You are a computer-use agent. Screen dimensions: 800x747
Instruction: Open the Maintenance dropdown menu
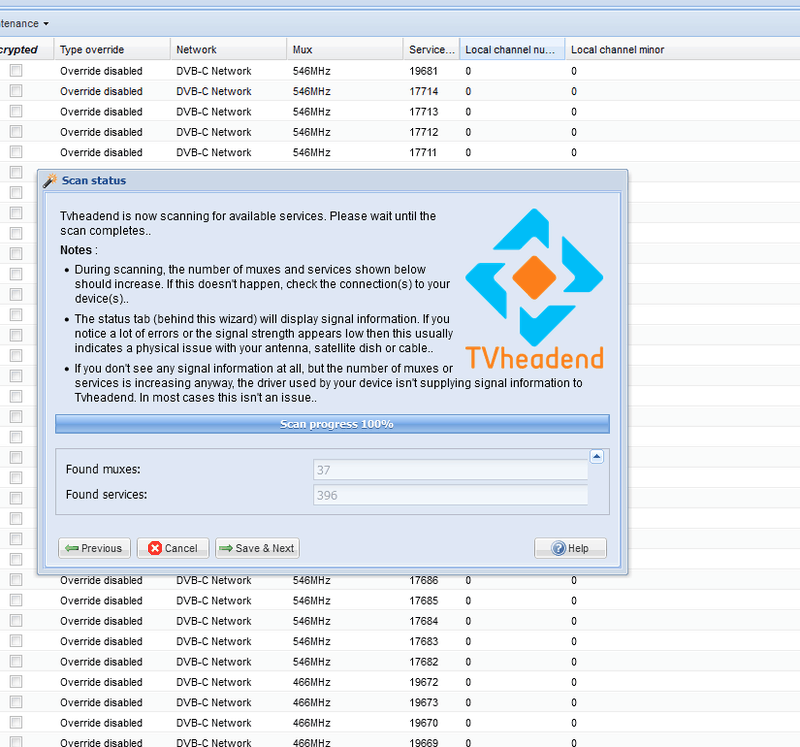point(24,23)
